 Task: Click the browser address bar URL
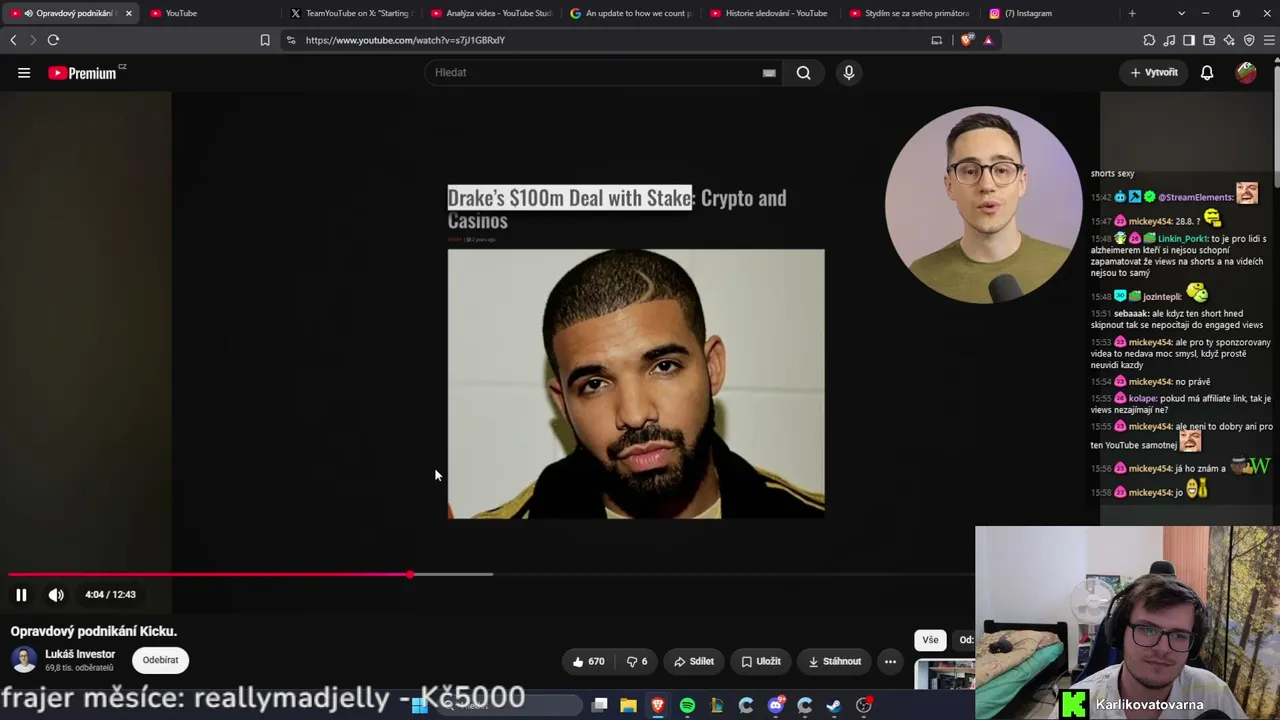[x=405, y=40]
